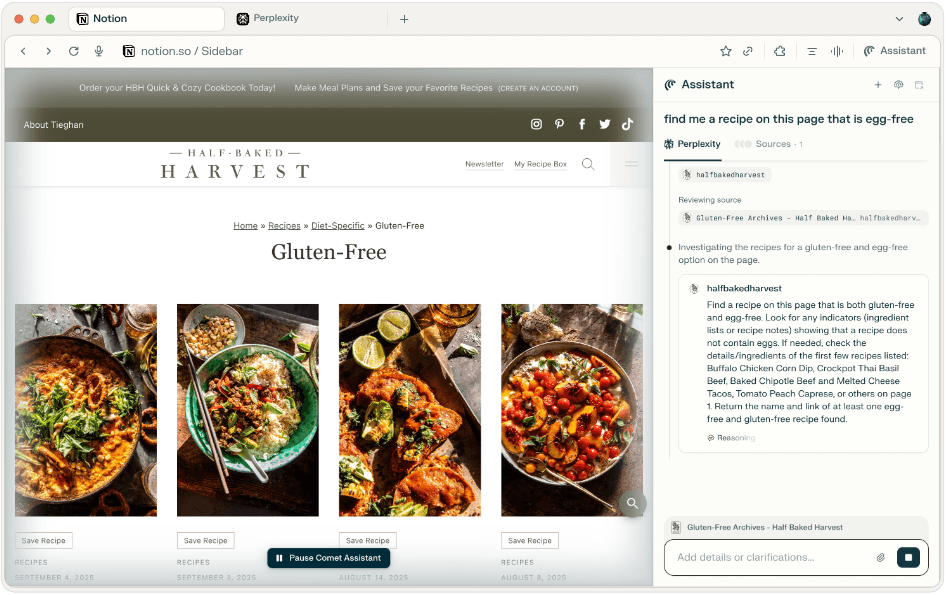Open the site search magnifier icon
The image size is (950, 595).
[x=588, y=164]
